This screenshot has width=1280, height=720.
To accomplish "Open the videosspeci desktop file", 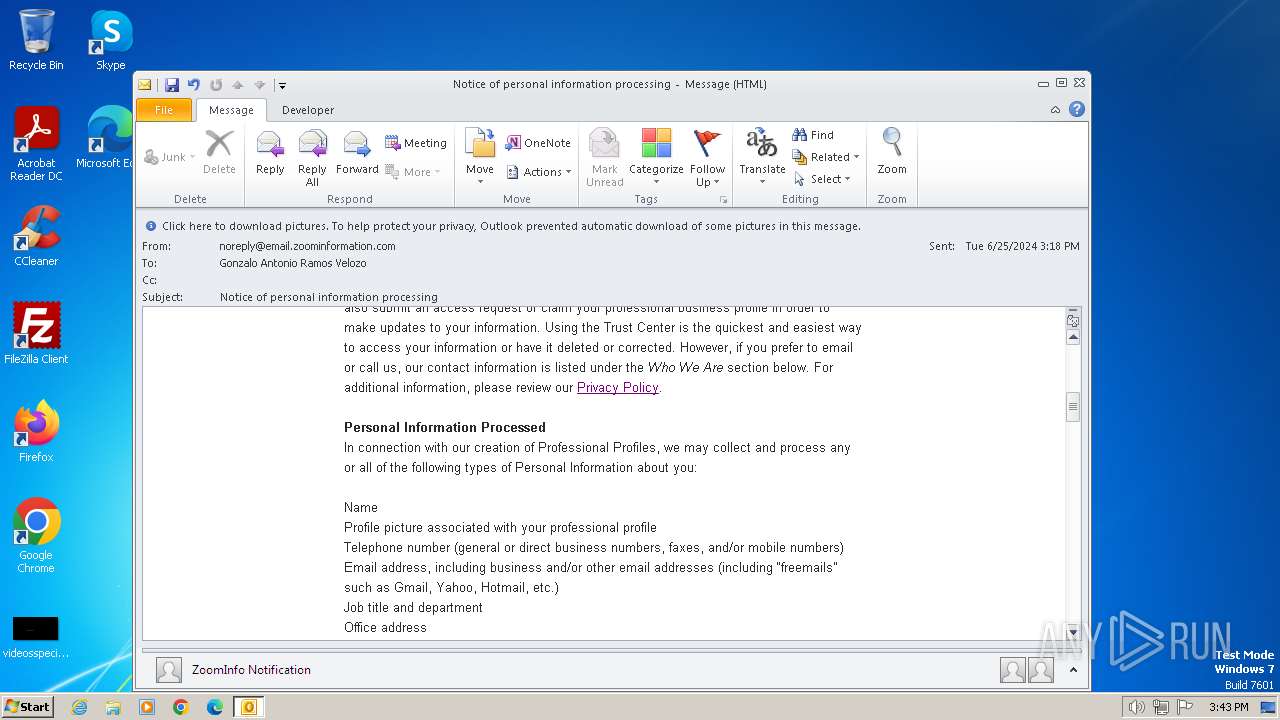I will click(36, 638).
